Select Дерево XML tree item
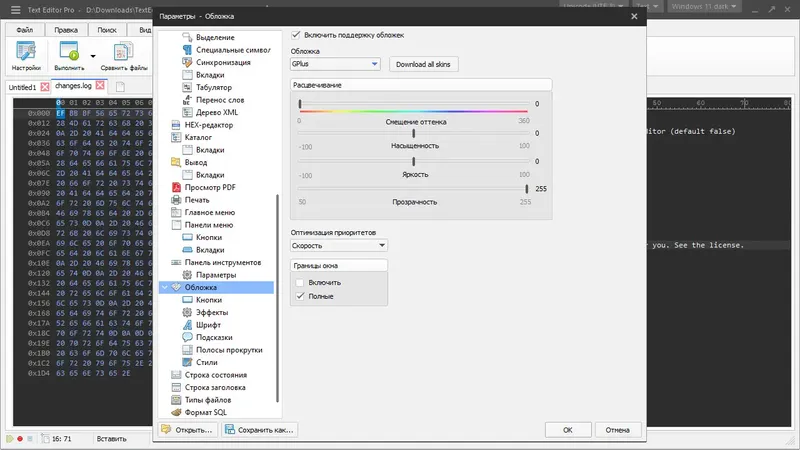 pyautogui.click(x=216, y=112)
